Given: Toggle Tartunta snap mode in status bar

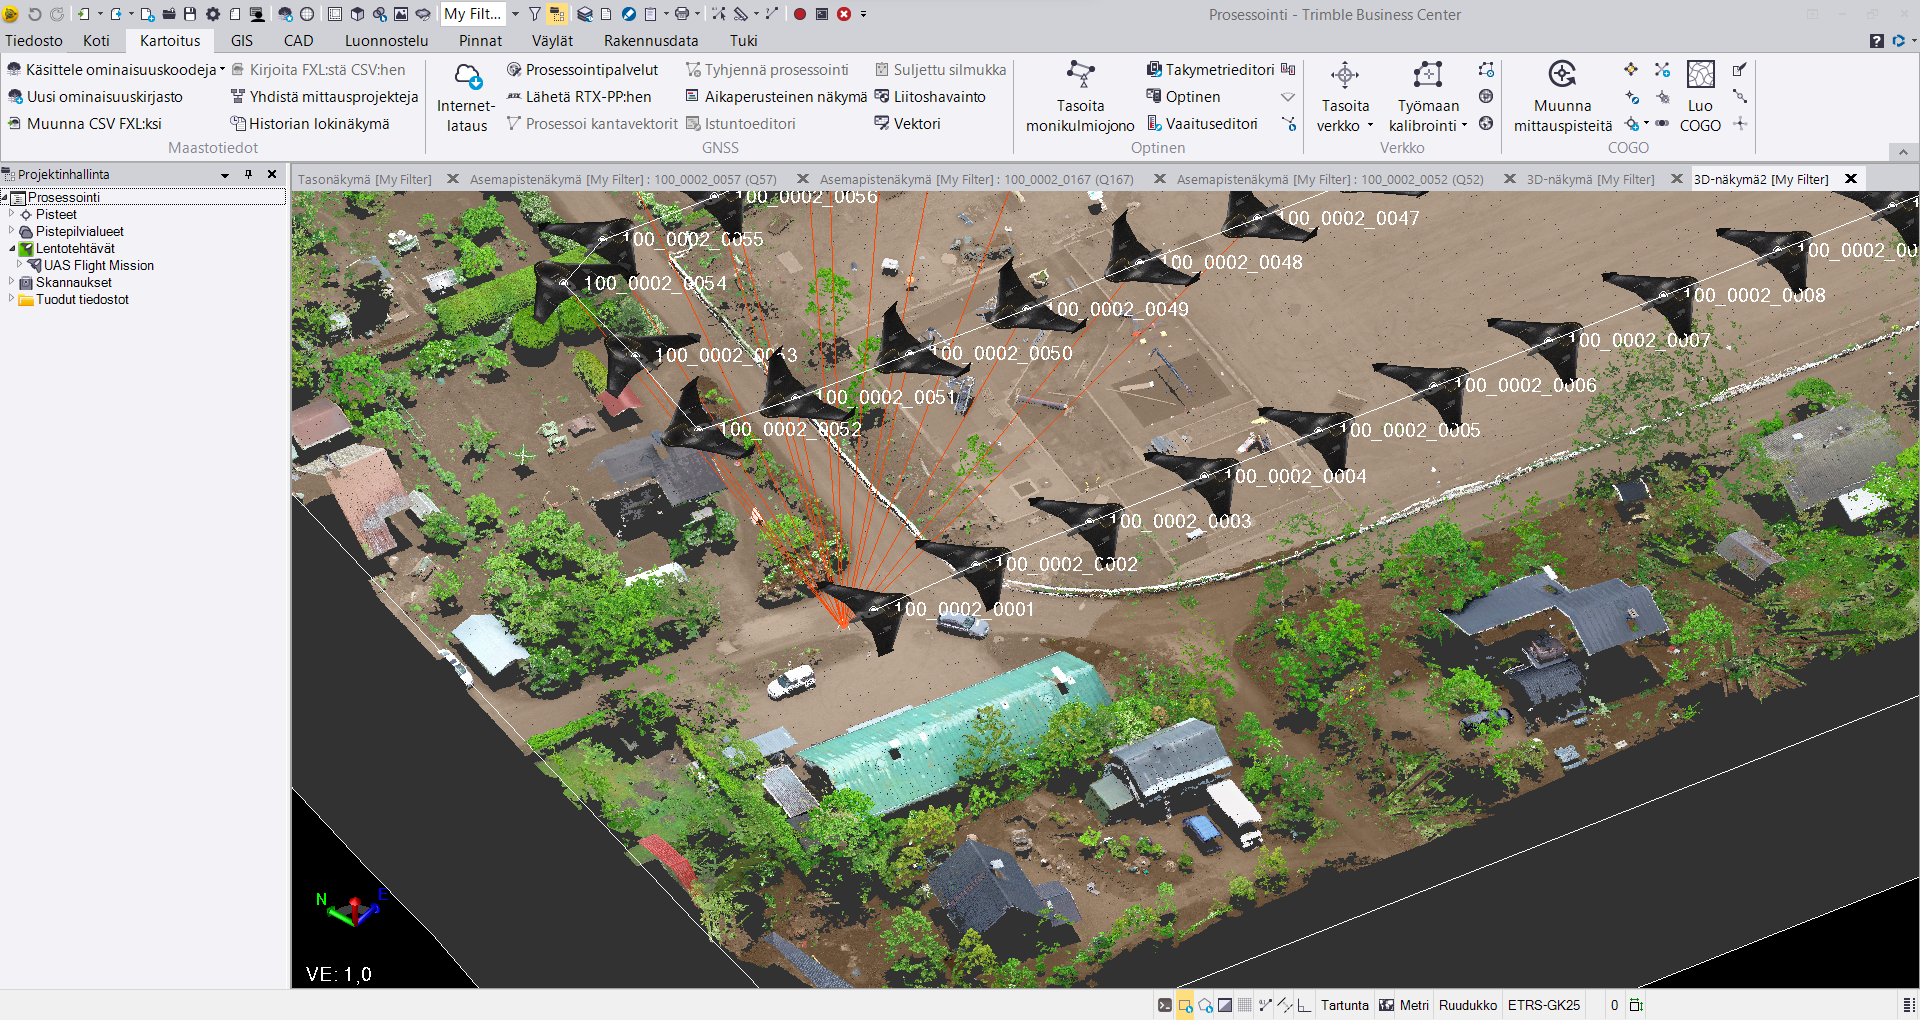Looking at the screenshot, I should 1344,1005.
